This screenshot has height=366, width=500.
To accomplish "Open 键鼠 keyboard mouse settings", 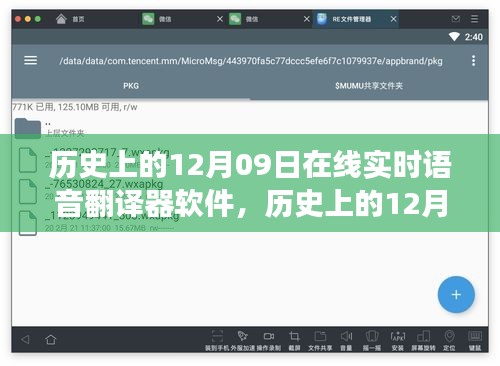I will point(475,340).
